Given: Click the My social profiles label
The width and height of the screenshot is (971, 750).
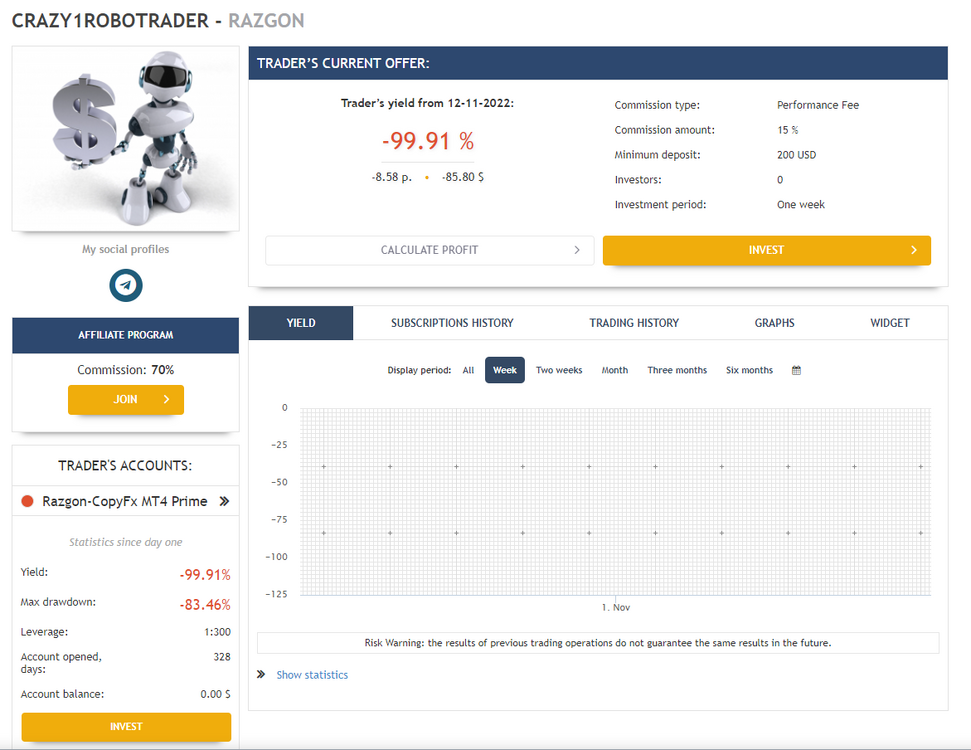Looking at the screenshot, I should click(126, 249).
